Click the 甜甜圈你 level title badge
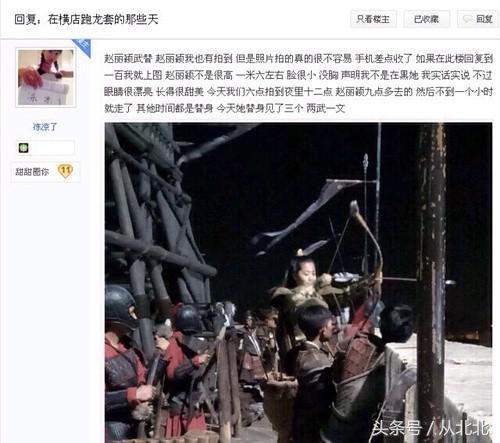This screenshot has height=443, width=500. 32,172
